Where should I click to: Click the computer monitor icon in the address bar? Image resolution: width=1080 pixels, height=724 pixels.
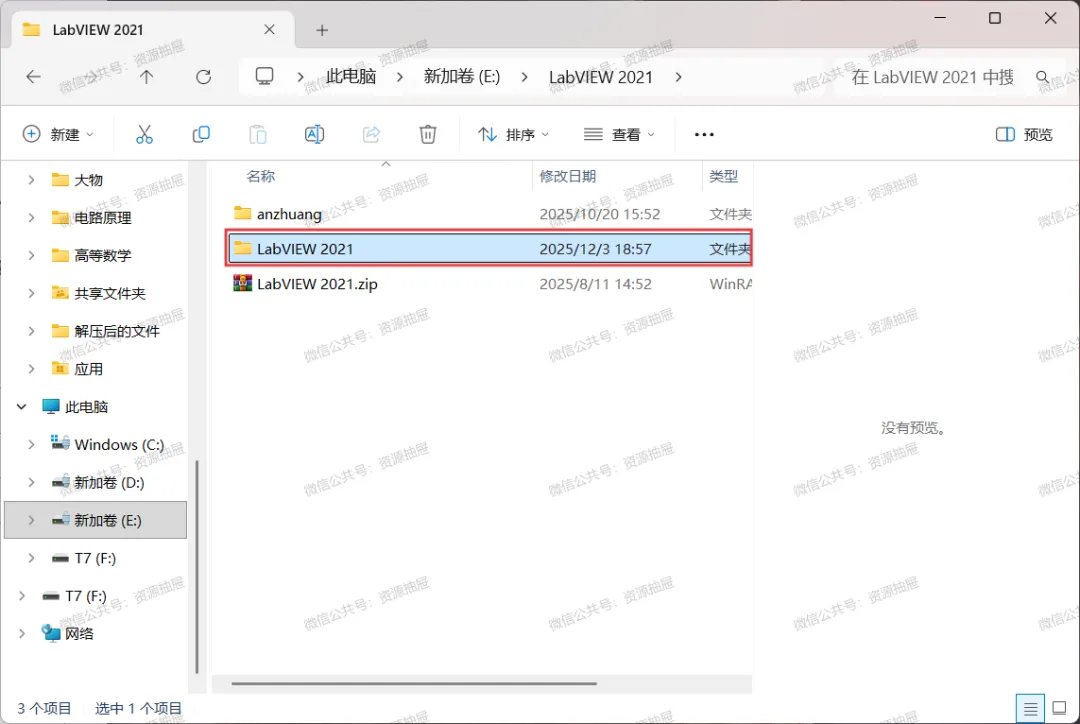coord(264,76)
